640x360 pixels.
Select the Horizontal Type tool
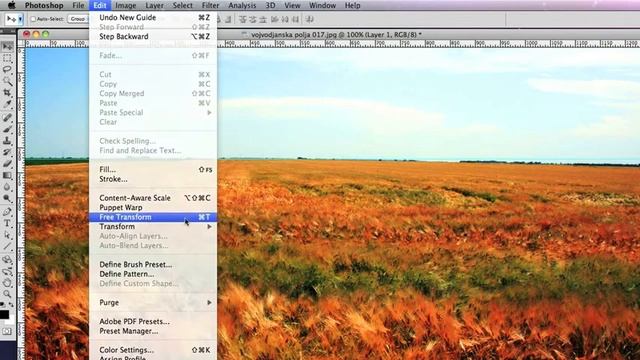click(7, 224)
